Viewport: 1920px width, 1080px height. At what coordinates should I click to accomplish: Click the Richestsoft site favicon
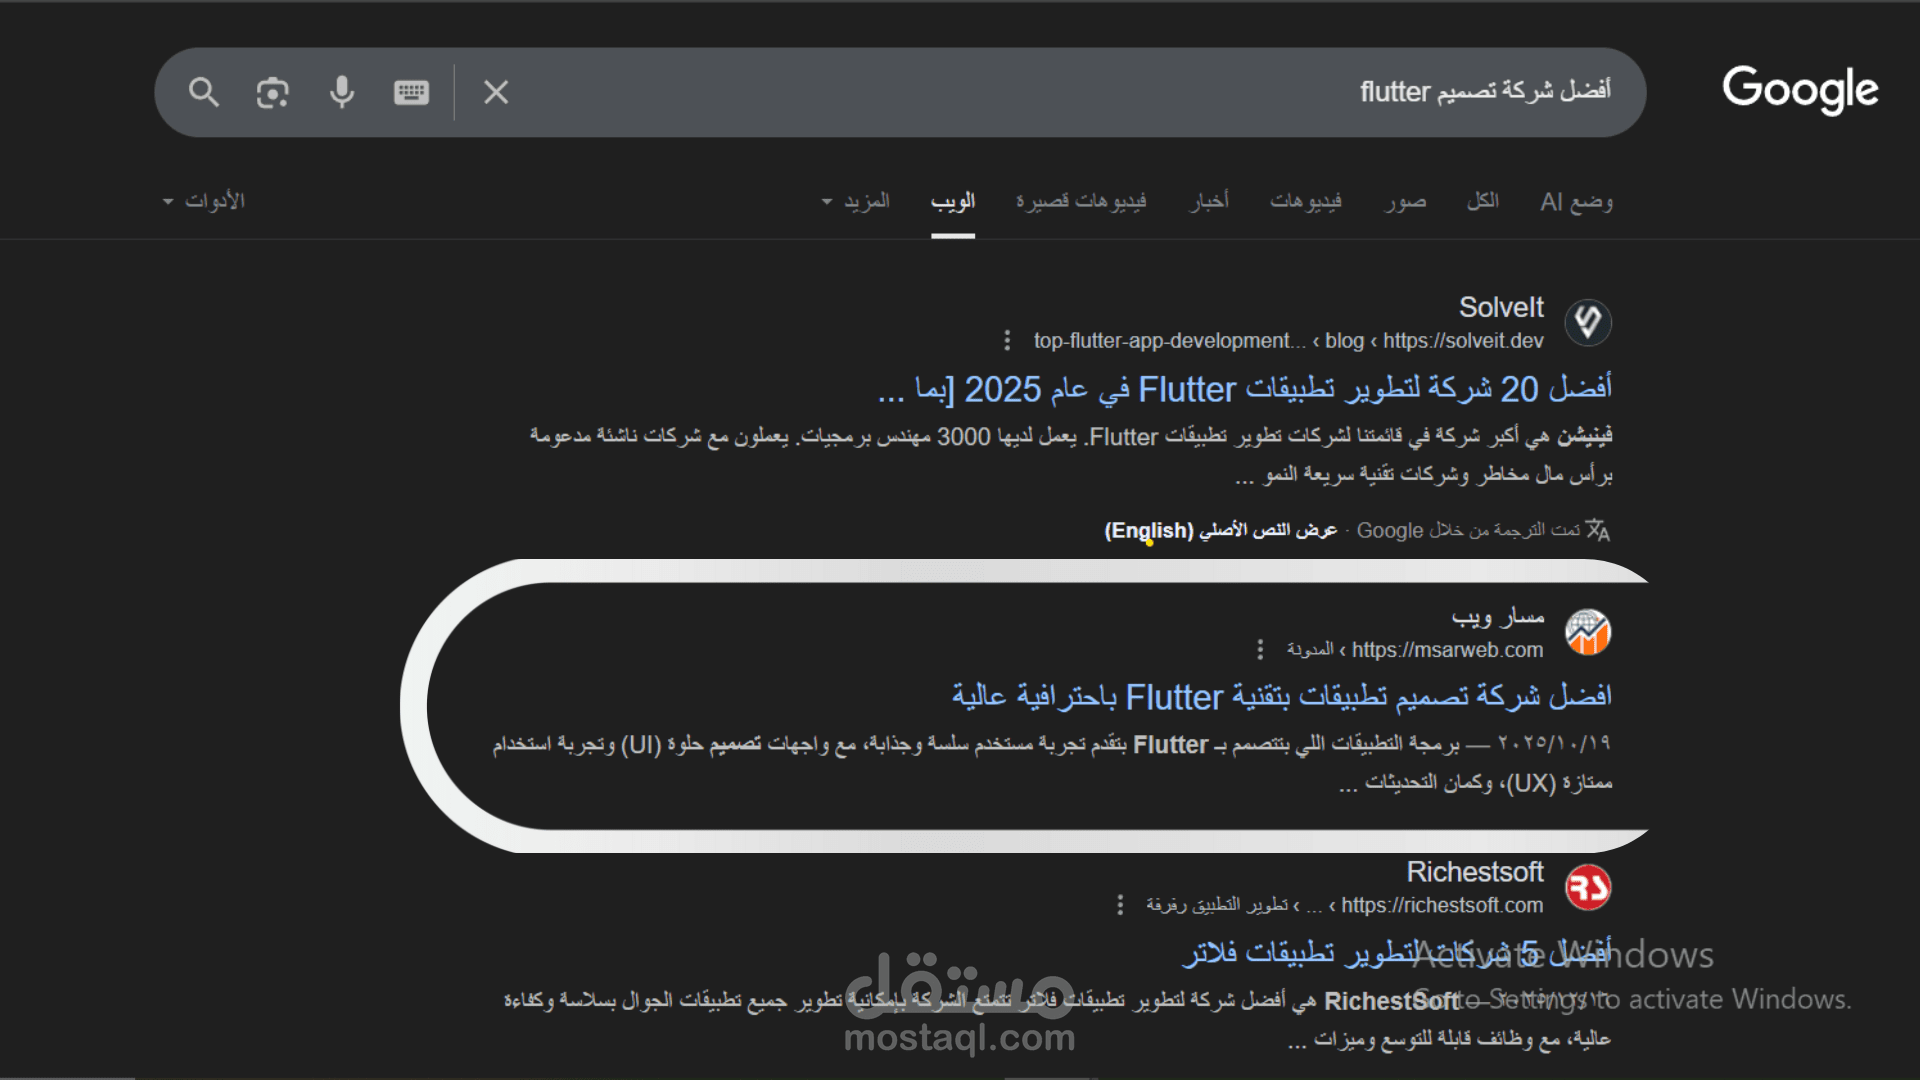(1588, 887)
